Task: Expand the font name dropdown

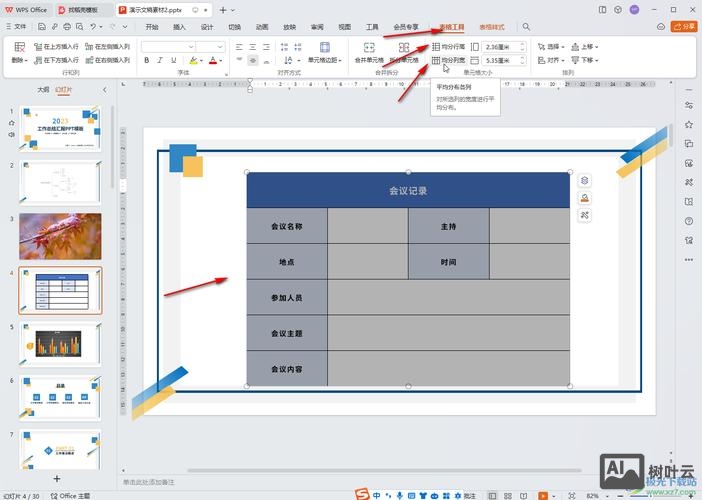Action: click(x=189, y=47)
